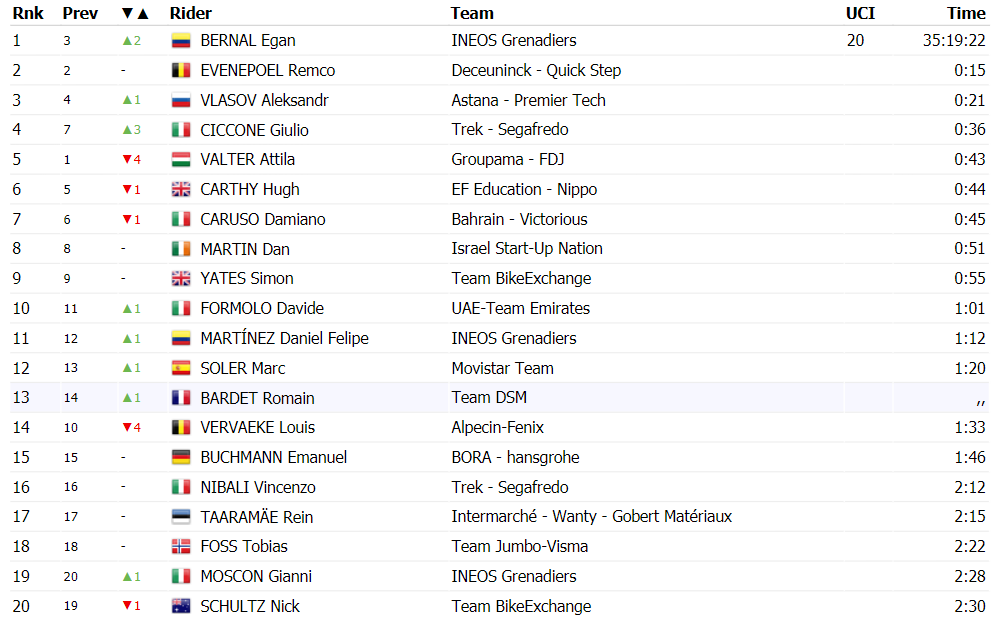999x619 pixels.
Task: Open the Alpecin-Fenix team link
Action: click(498, 427)
